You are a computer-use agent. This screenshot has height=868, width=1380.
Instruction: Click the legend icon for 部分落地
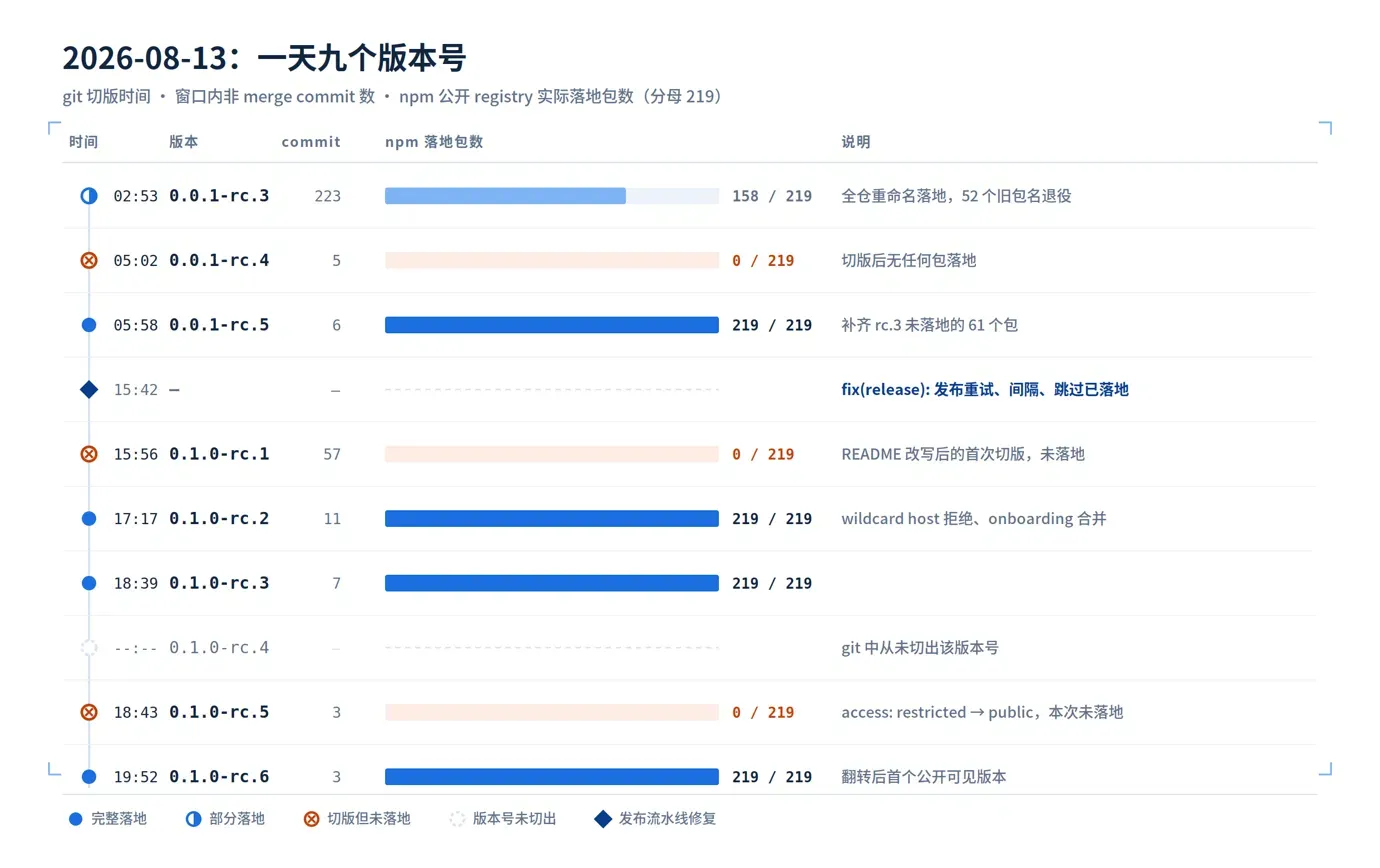[193, 819]
